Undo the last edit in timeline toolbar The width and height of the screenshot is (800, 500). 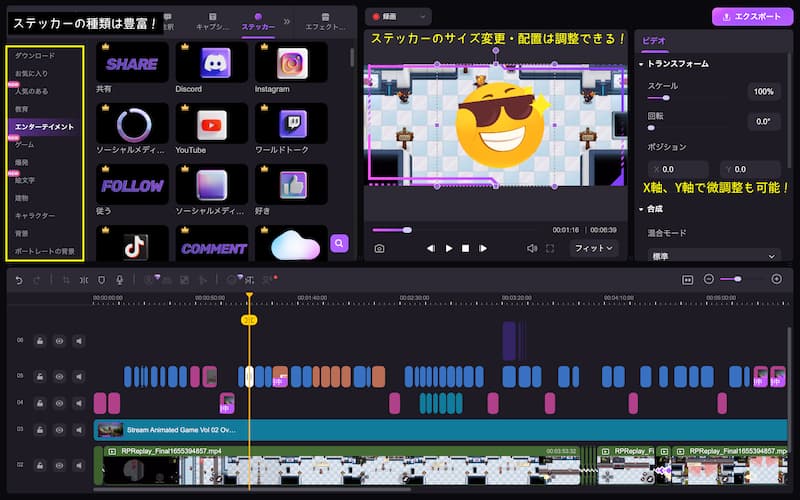19,280
